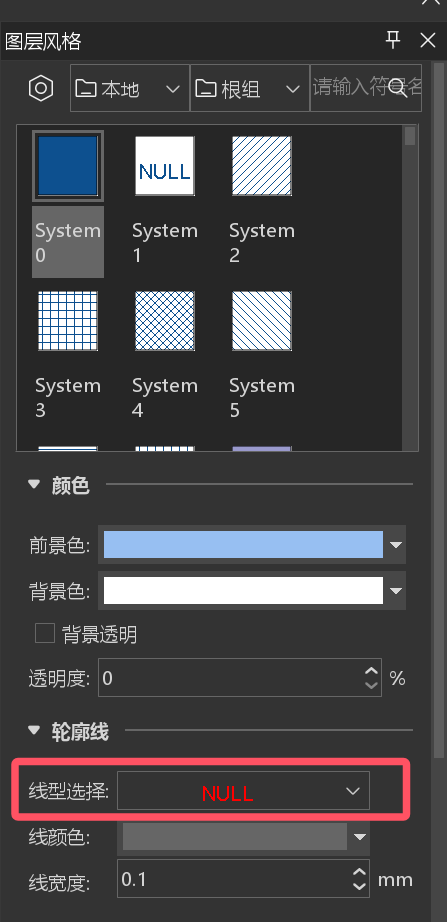Open the 前景色 blue color swatch
Viewport: 447px width, 922px height.
(x=243, y=544)
